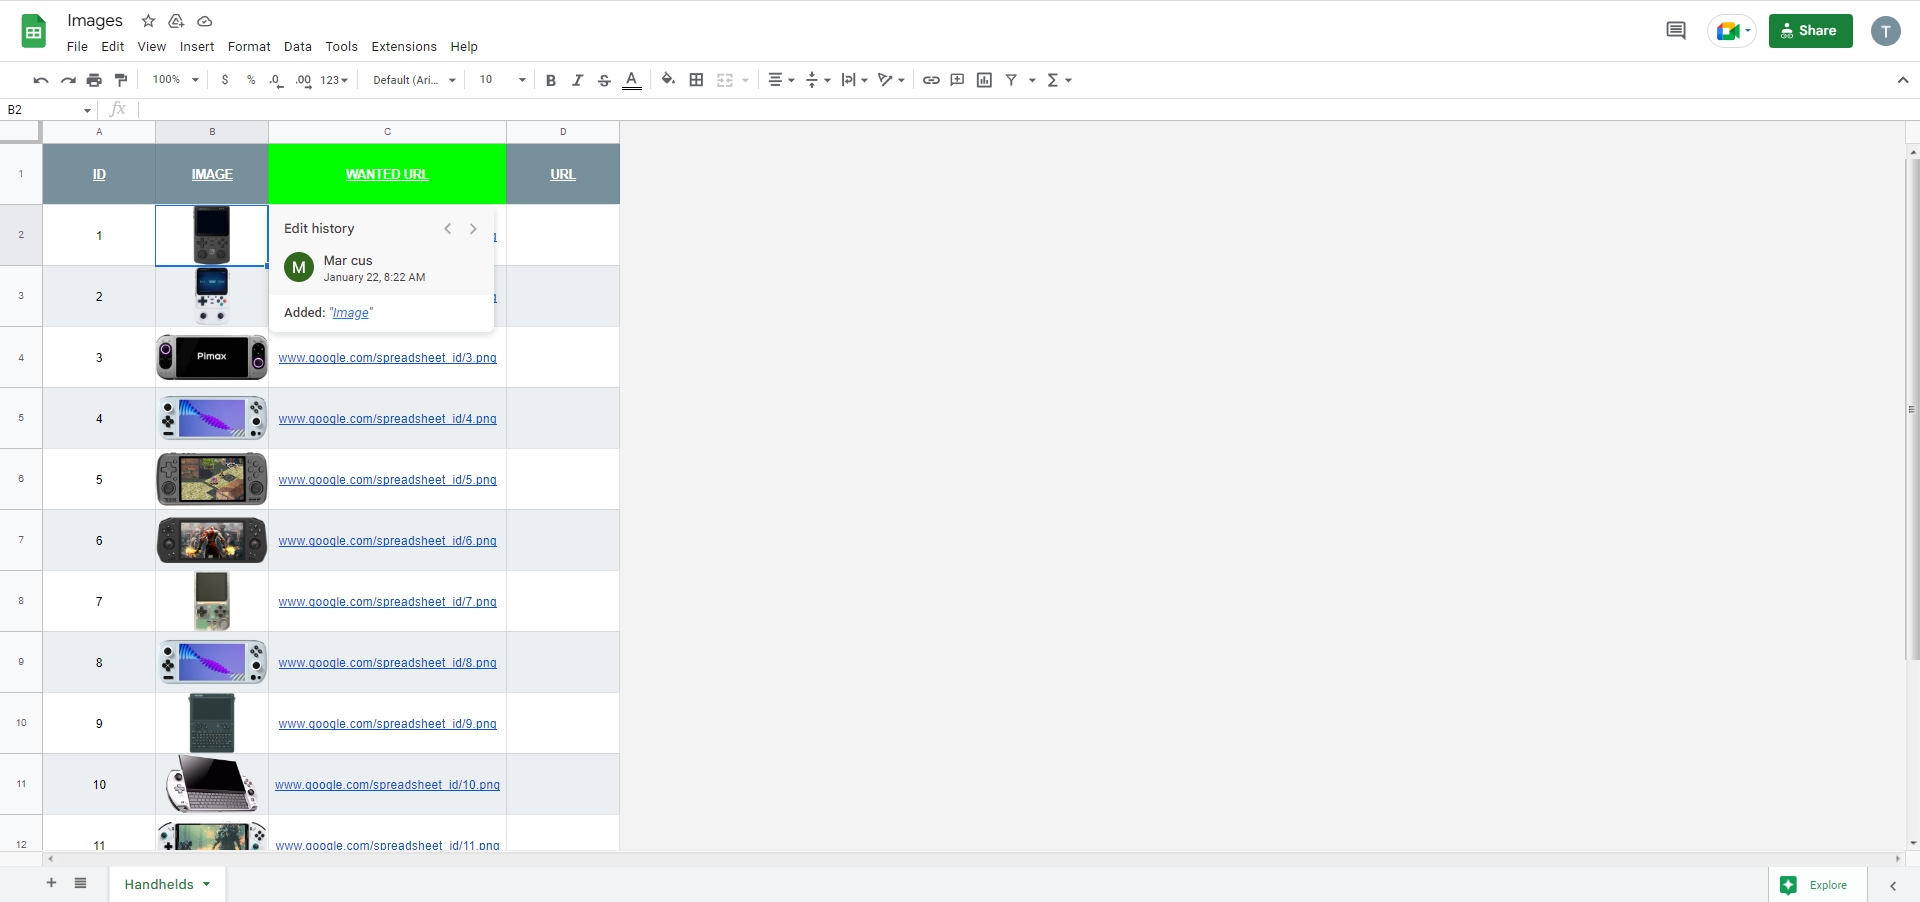Open the font family dropdown
Image resolution: width=1920 pixels, height=902 pixels.
(x=414, y=80)
